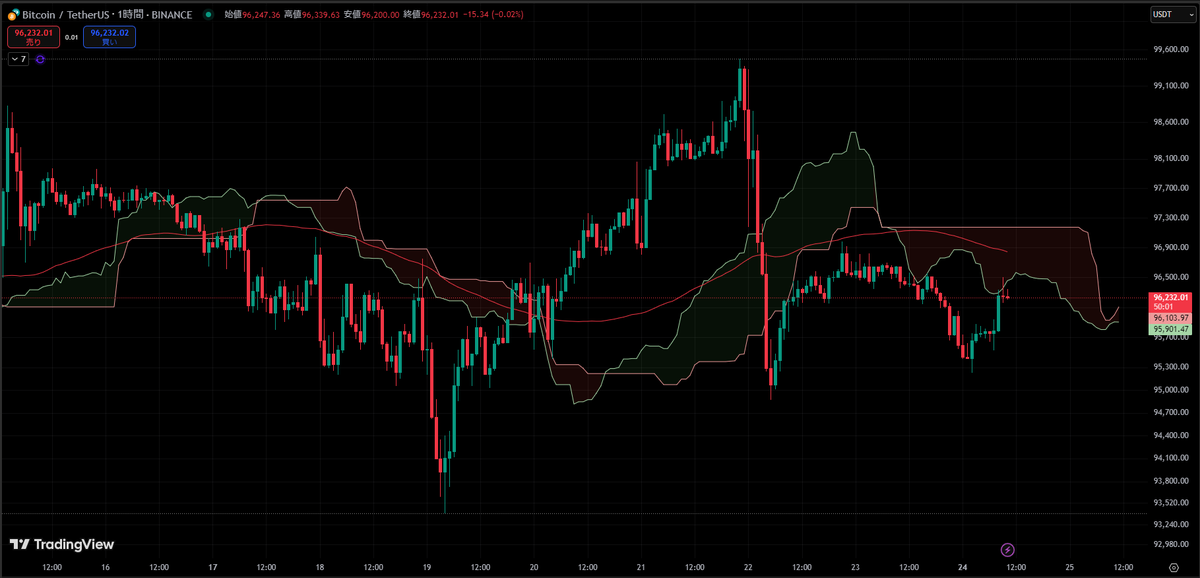
Task: Click the 96,103.97 indicator price label
Action: (1170, 317)
